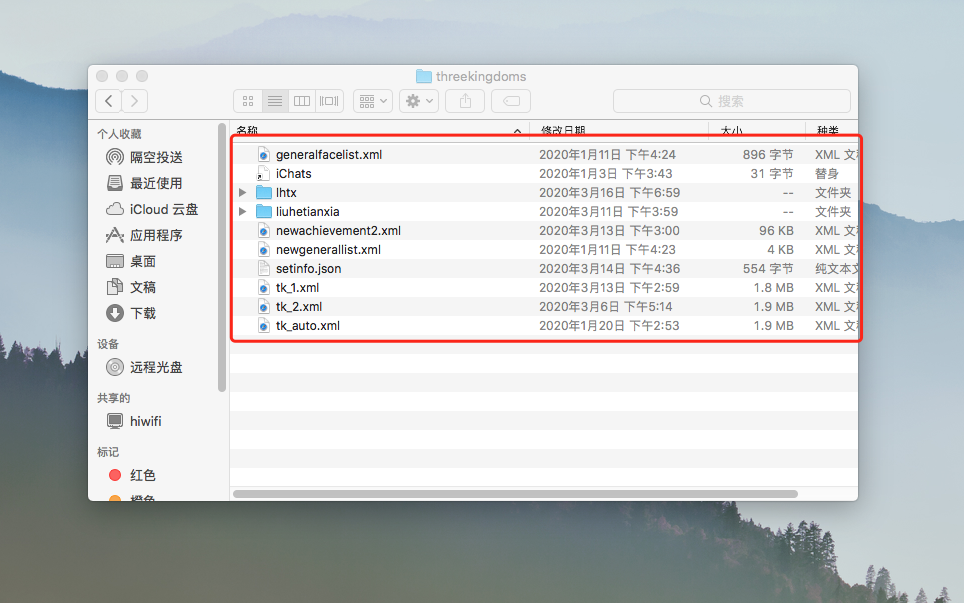Image resolution: width=964 pixels, height=603 pixels.
Task: Open the gear action menu
Action: click(419, 101)
